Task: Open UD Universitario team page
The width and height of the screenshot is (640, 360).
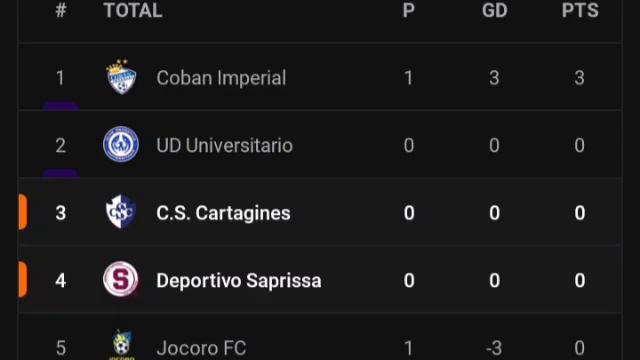Action: point(224,145)
